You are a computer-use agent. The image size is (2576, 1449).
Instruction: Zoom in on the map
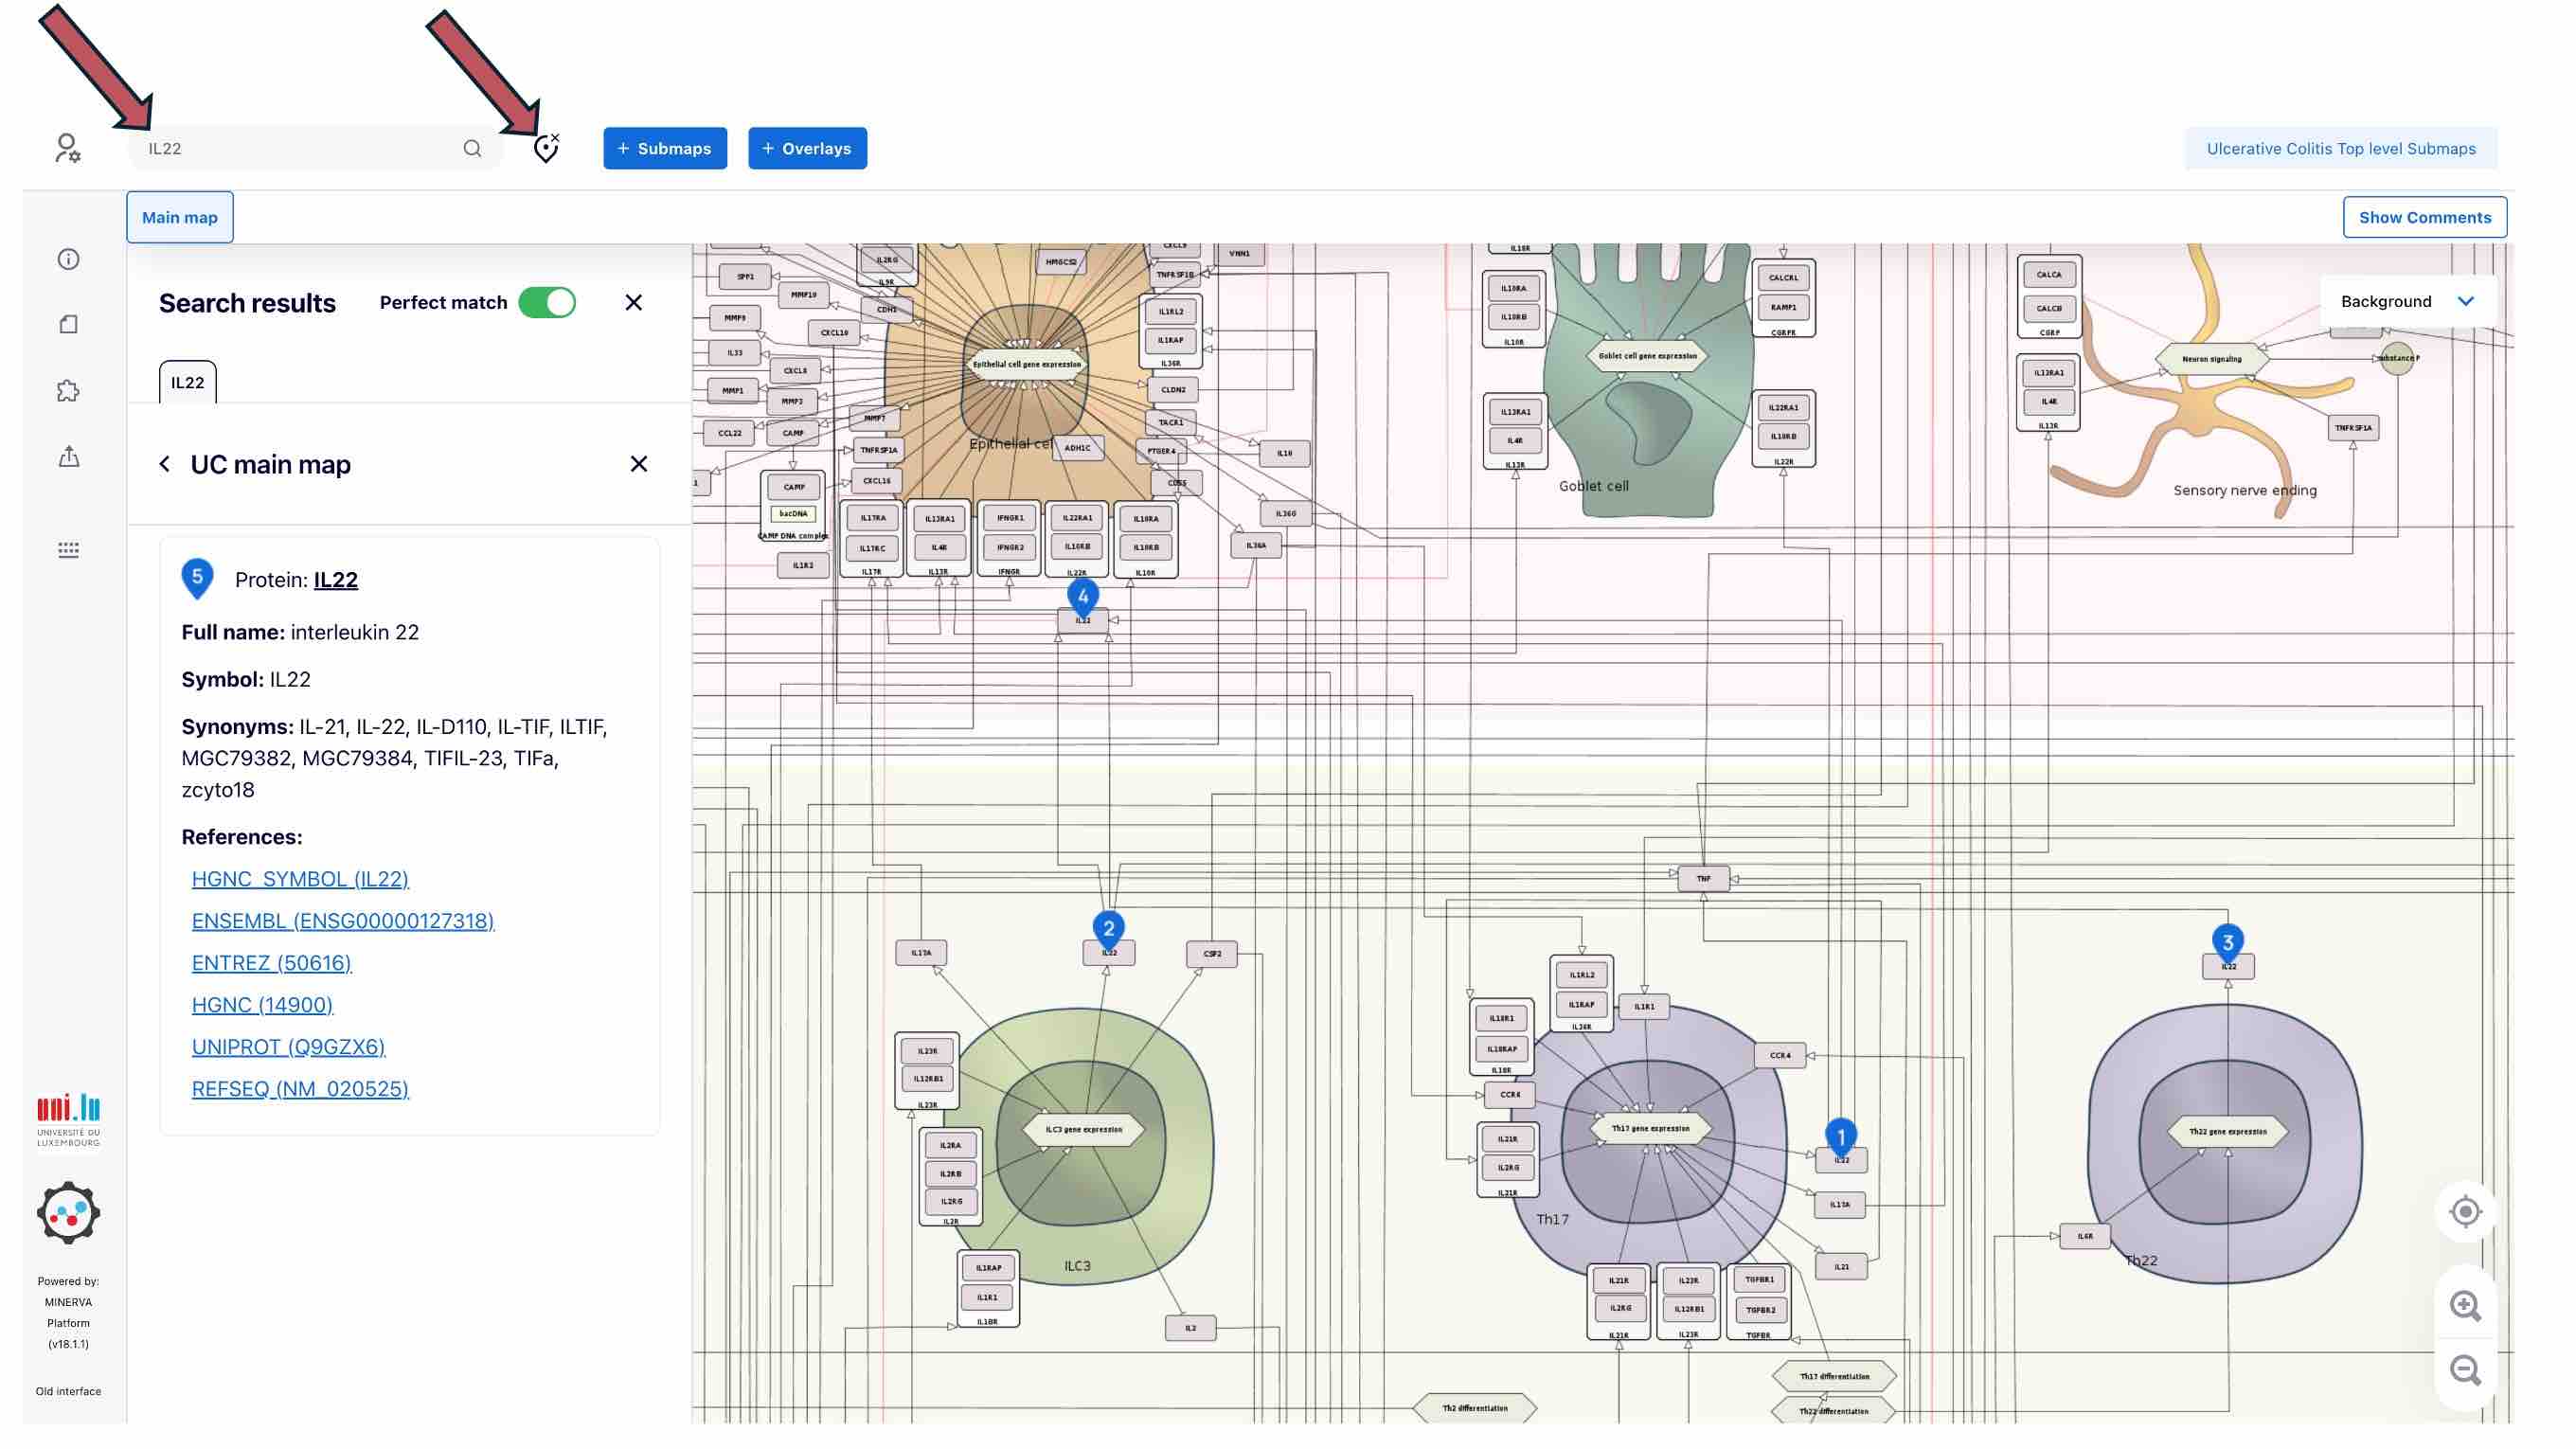(x=2464, y=1305)
